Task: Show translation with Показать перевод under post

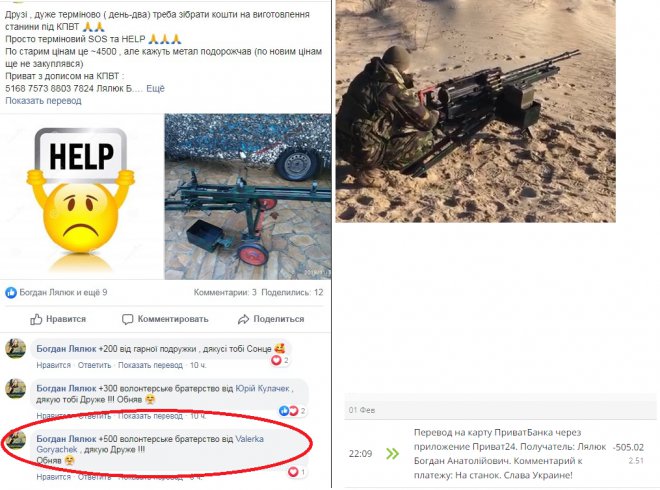Action: [x=43, y=101]
